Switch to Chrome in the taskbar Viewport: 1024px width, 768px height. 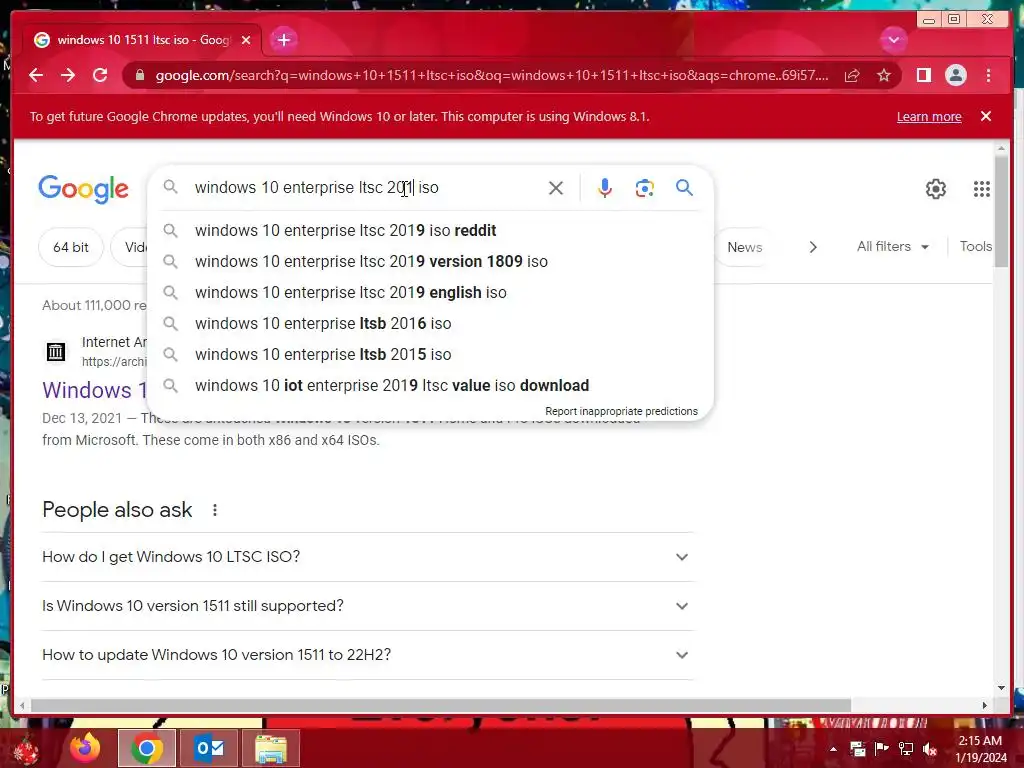146,748
